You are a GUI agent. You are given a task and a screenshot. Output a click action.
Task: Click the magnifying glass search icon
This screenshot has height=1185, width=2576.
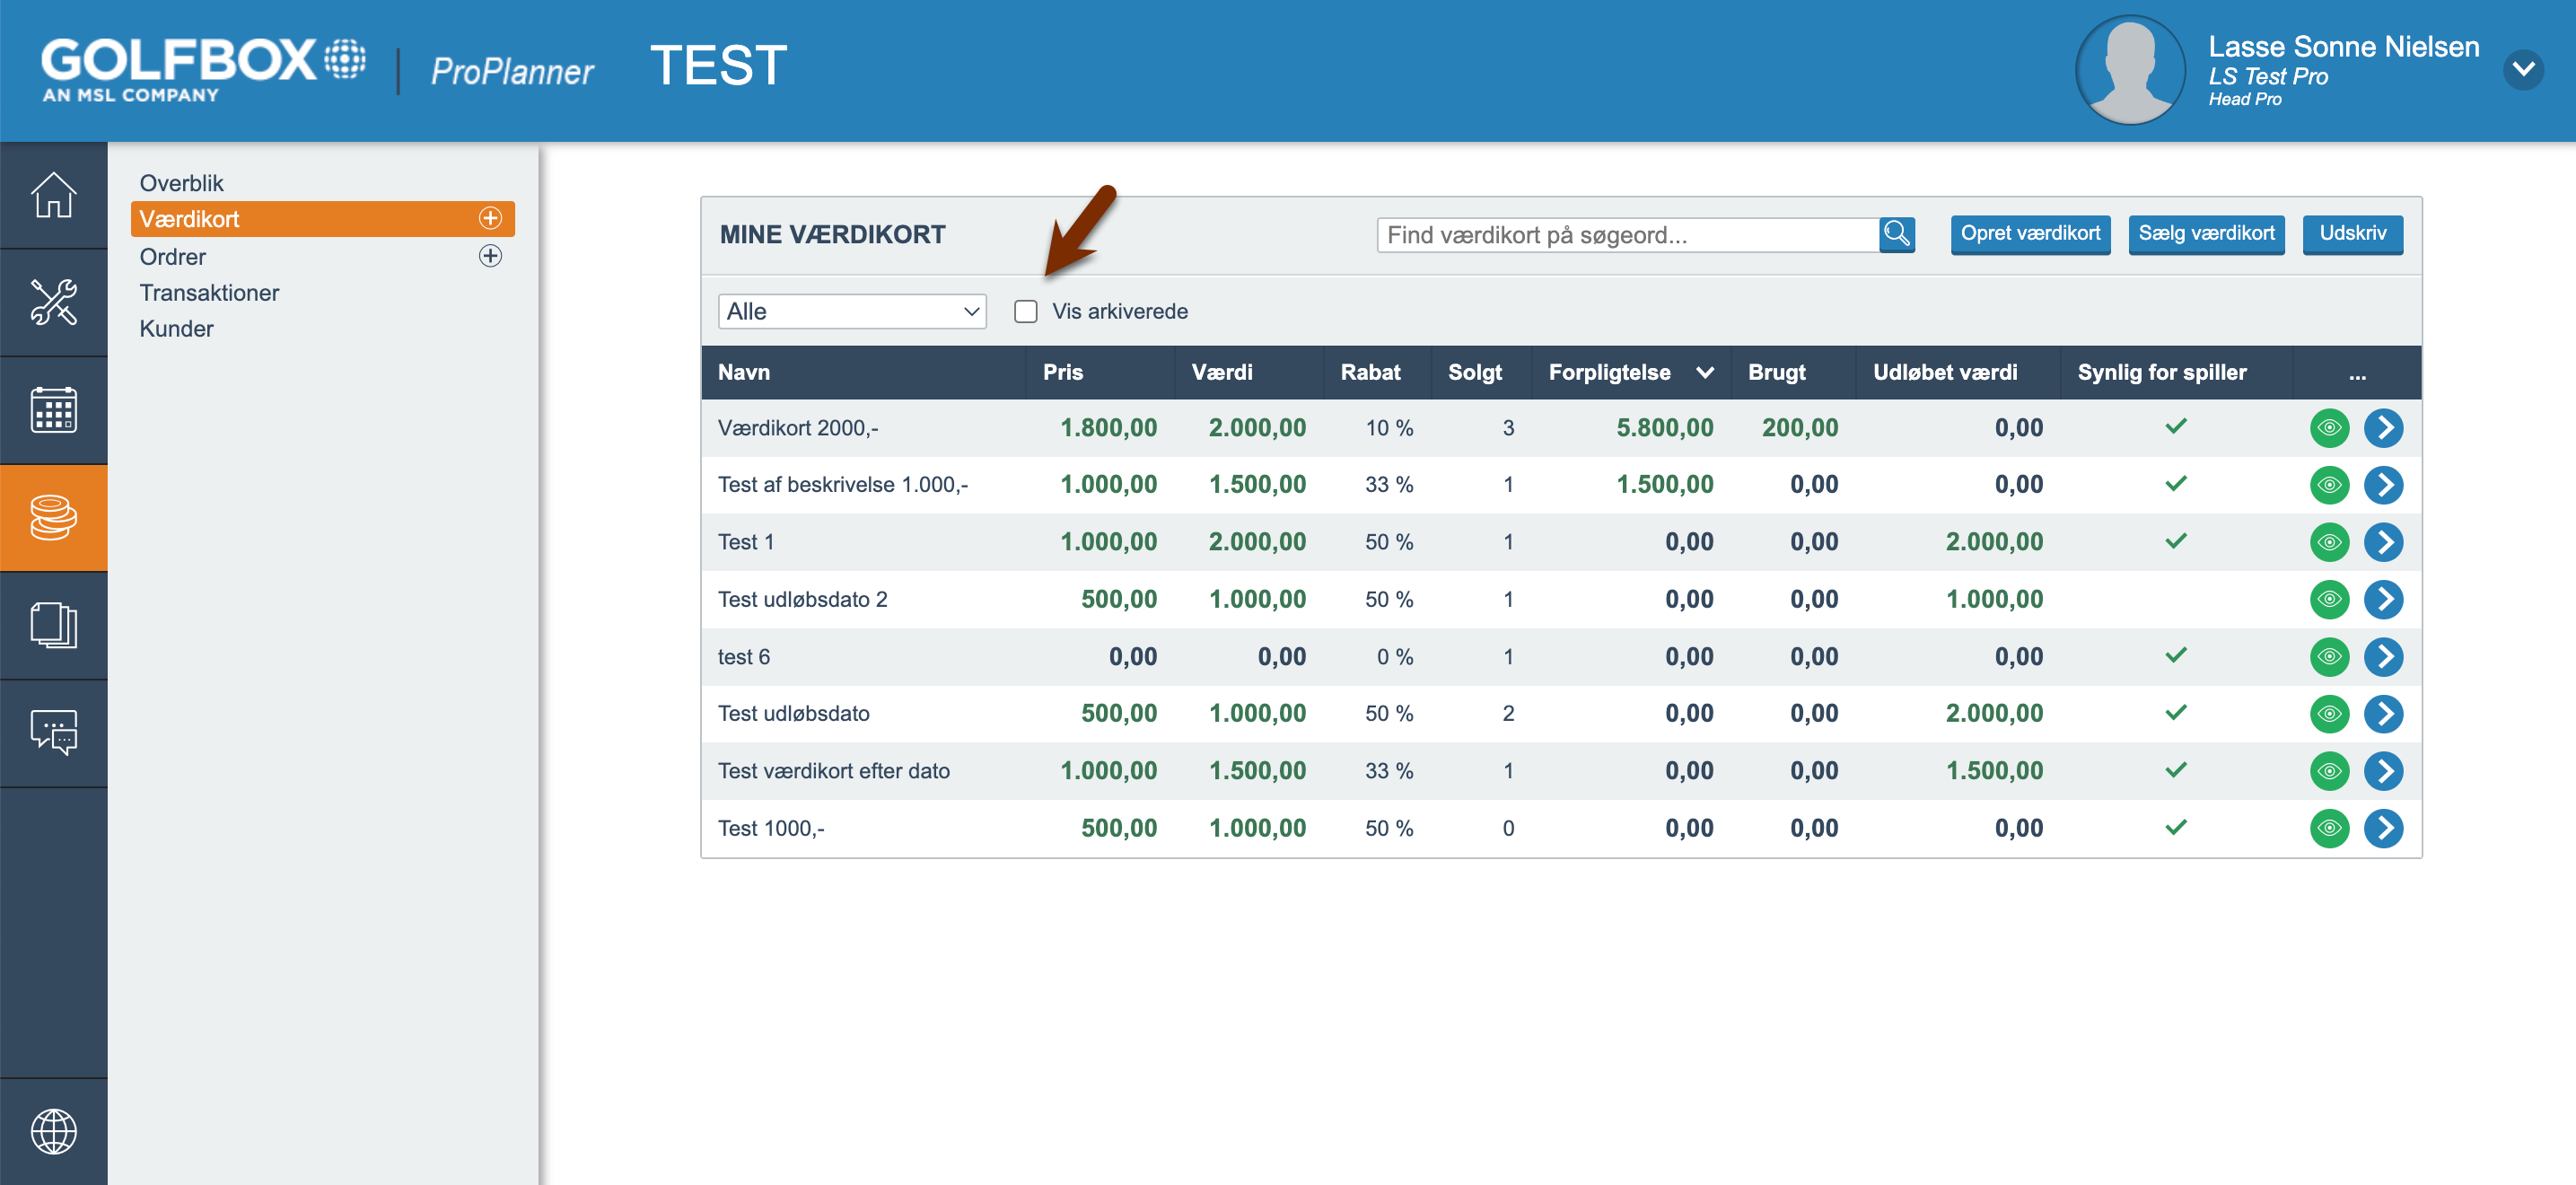(1896, 235)
